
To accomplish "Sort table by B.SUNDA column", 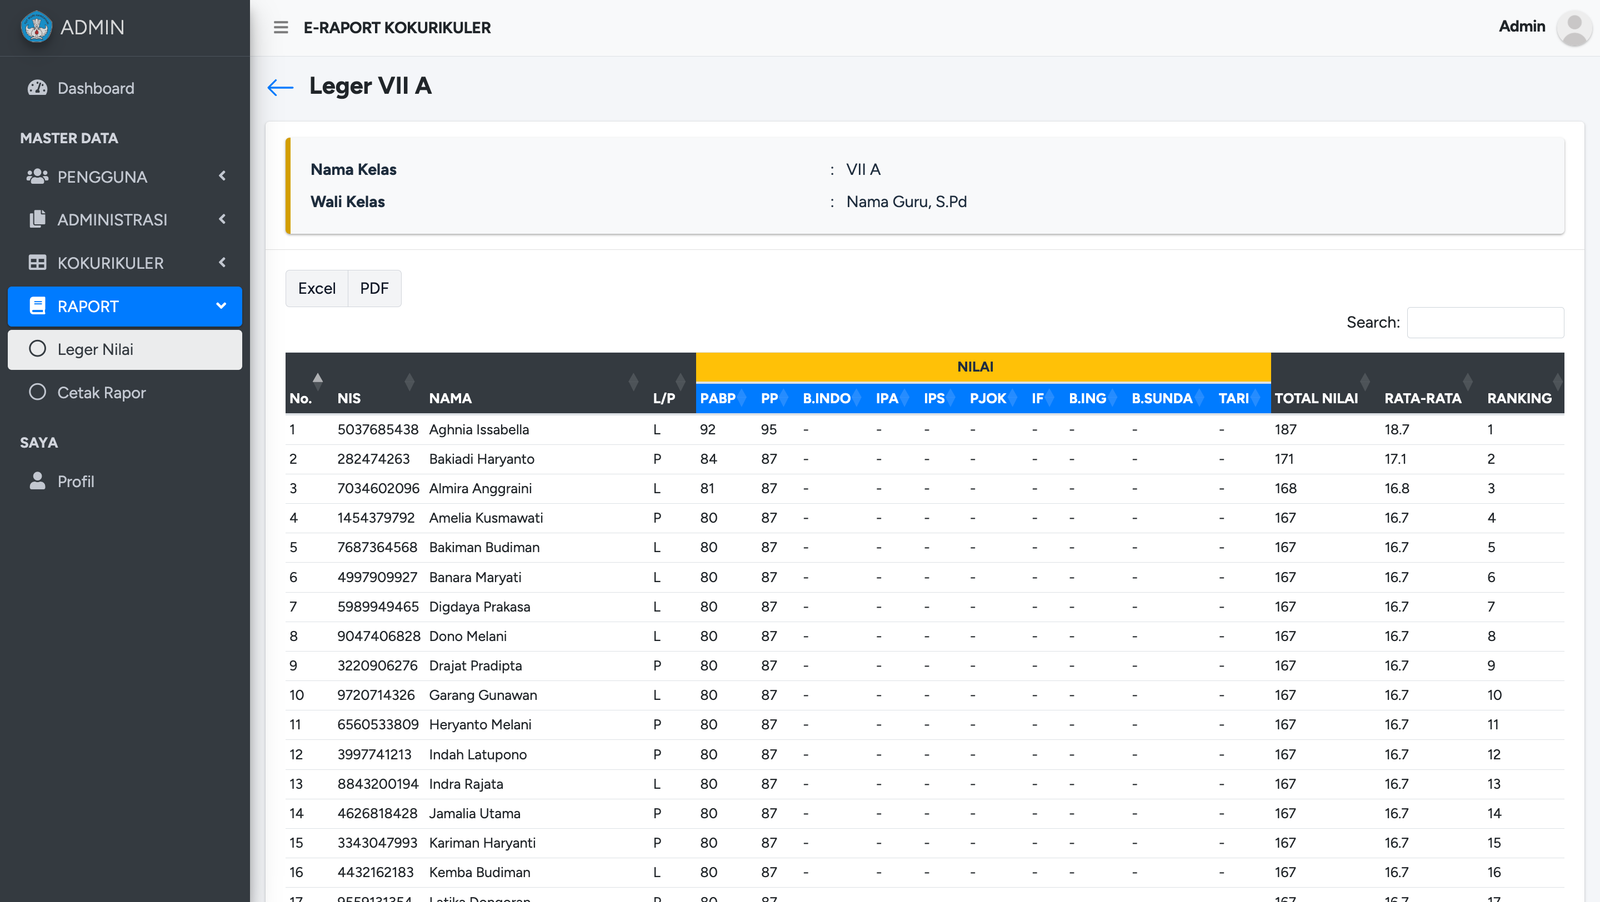I will click(x=1169, y=398).
